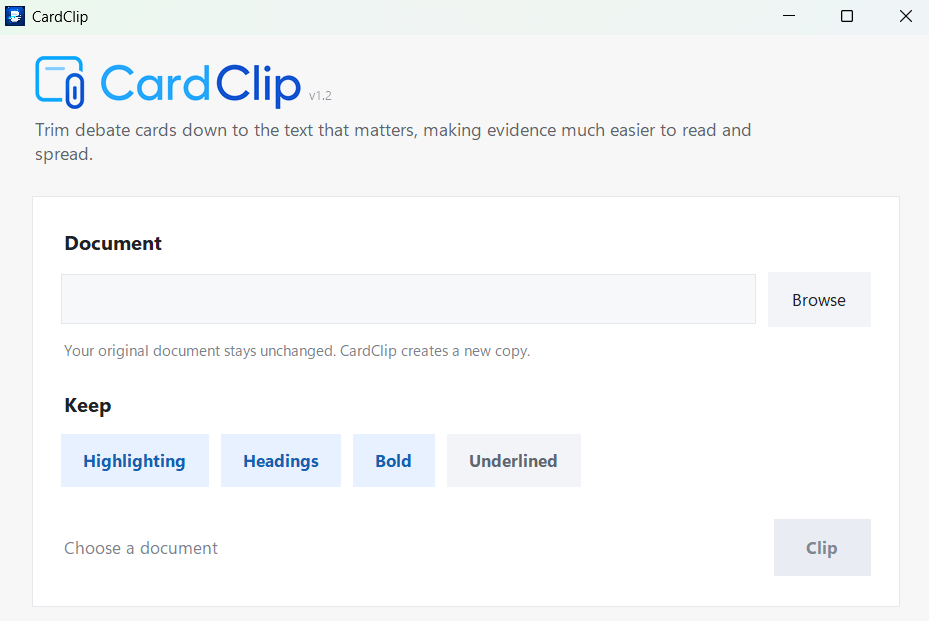The image size is (929, 621).
Task: Minimize the CardClip window
Action: point(789,16)
